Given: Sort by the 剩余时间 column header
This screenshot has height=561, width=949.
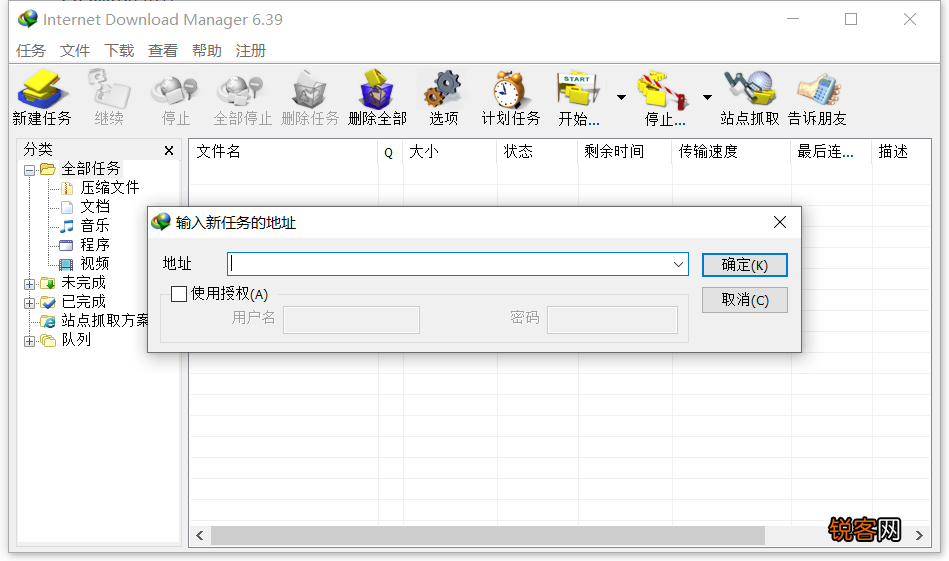Looking at the screenshot, I should tap(625, 151).
